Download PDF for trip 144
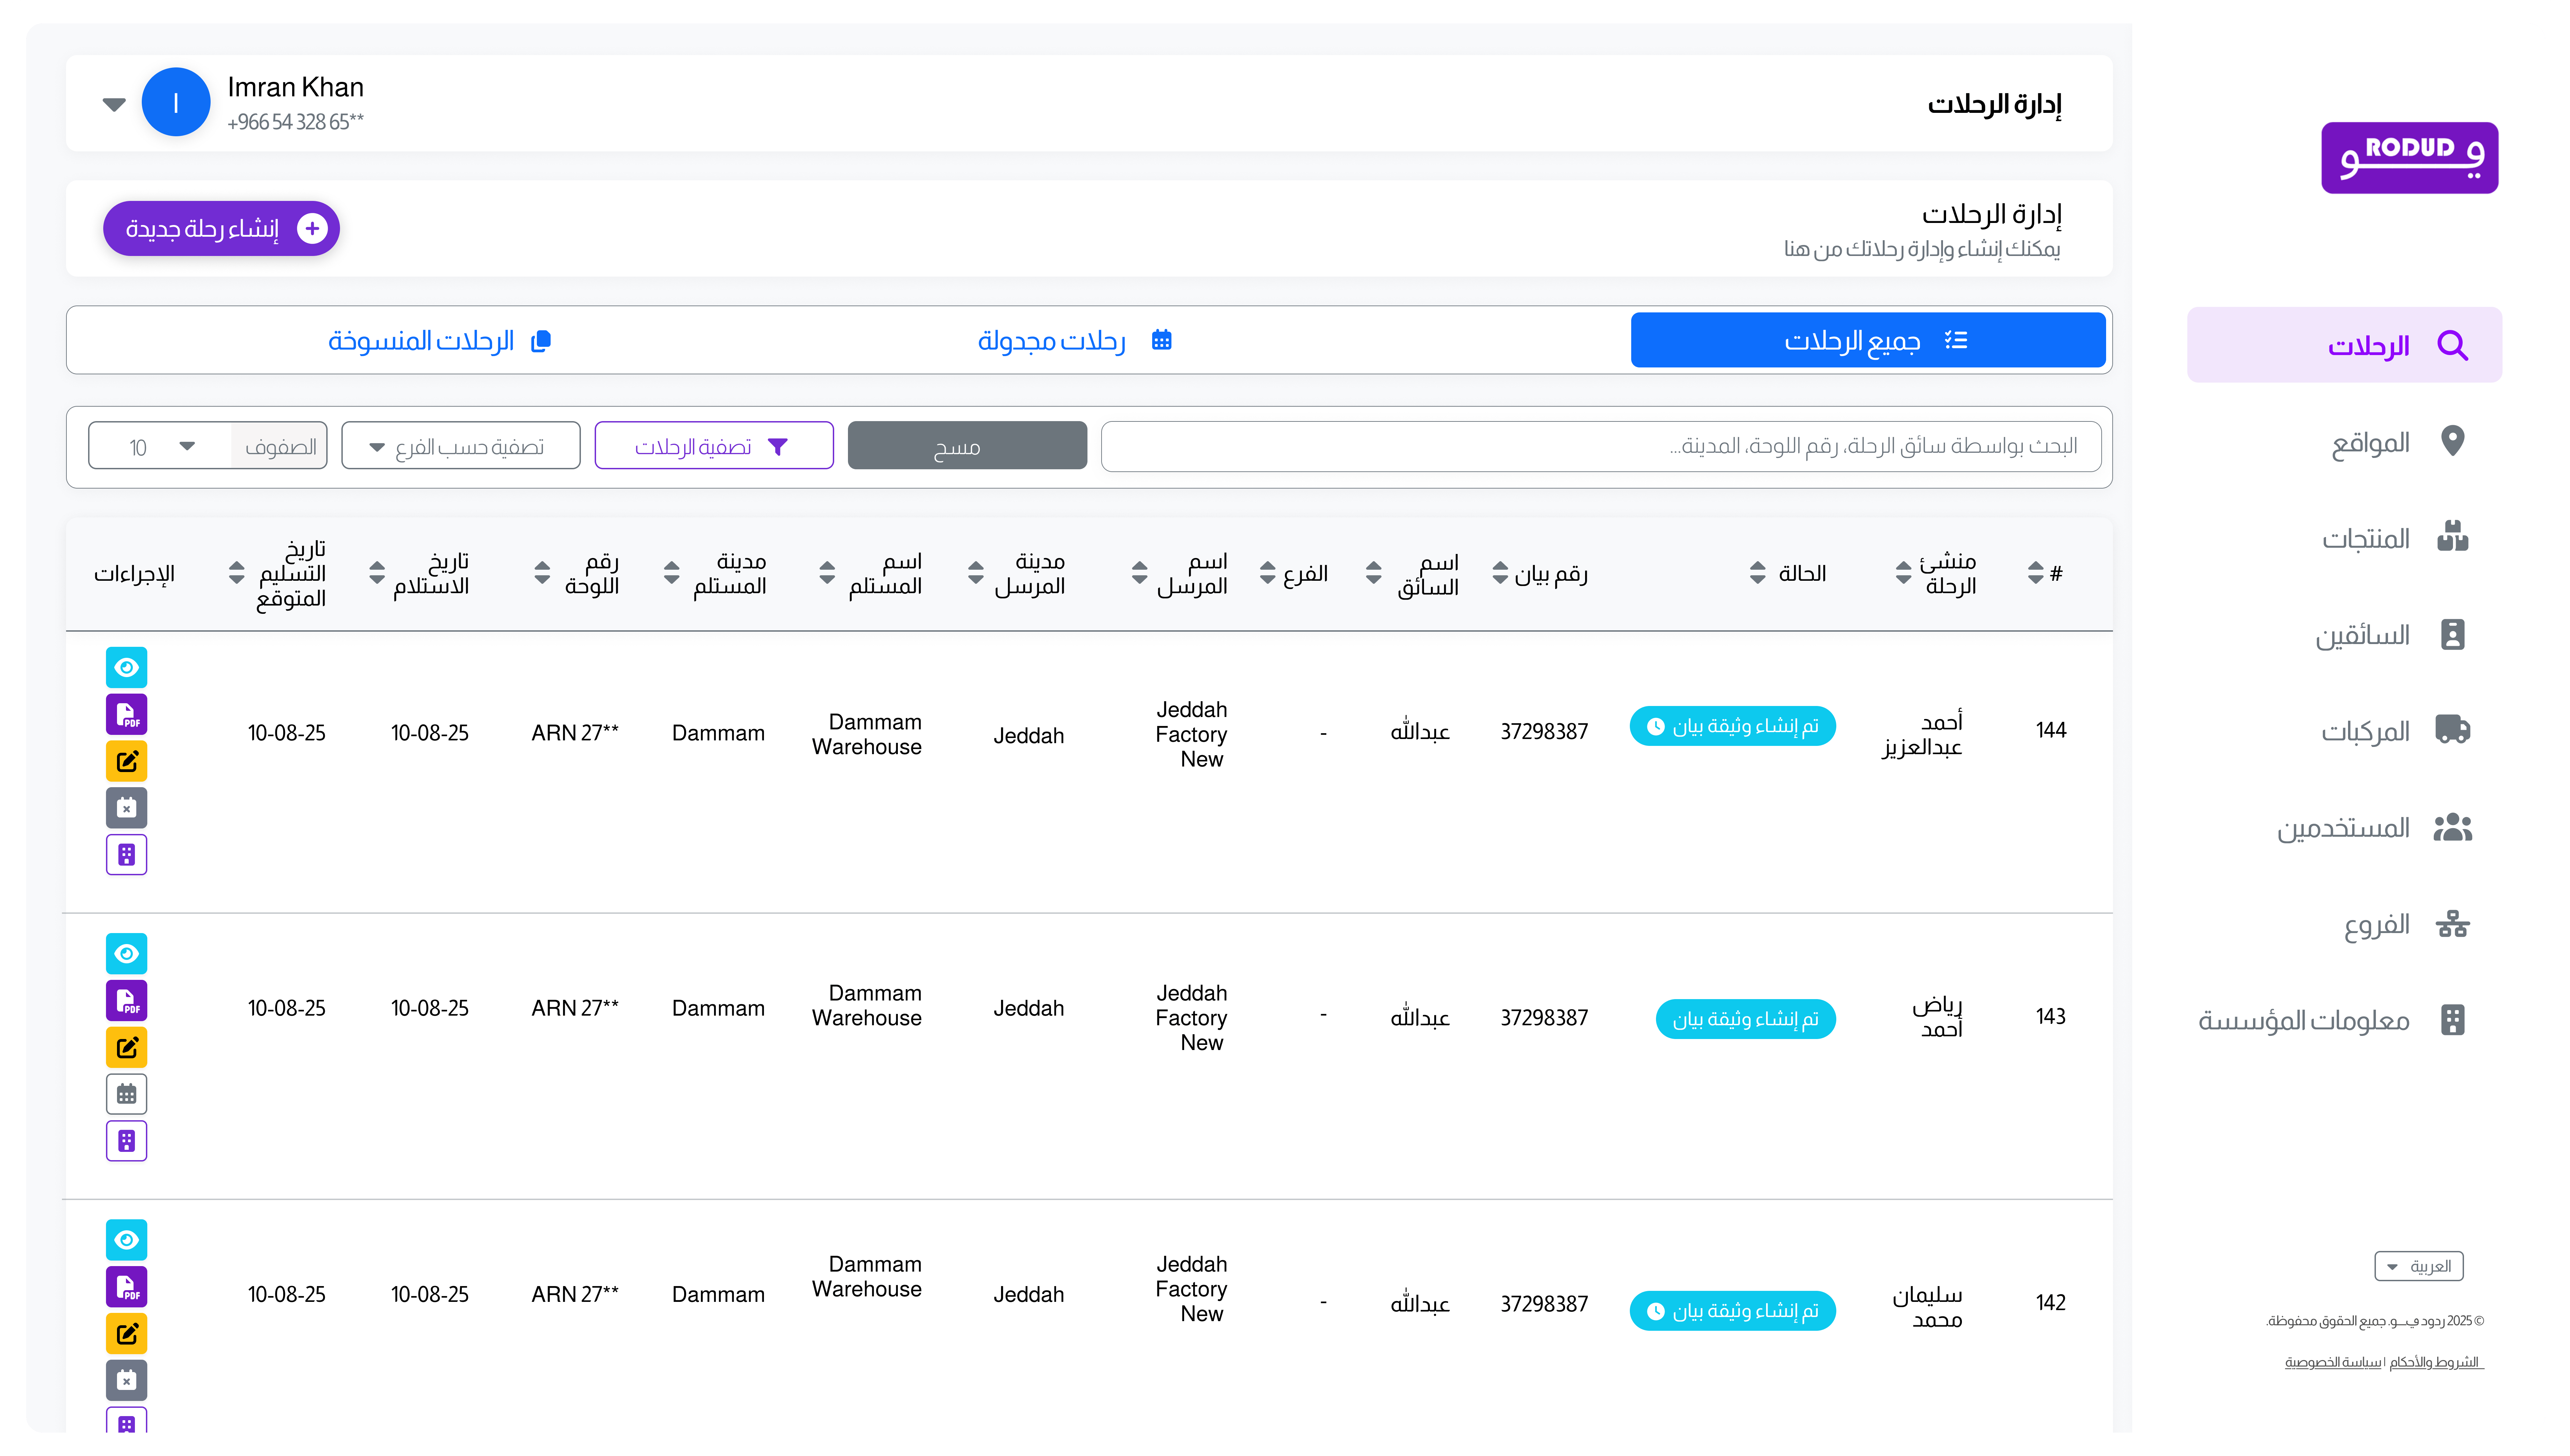Viewport: 2570px width, 1456px height. tap(126, 714)
